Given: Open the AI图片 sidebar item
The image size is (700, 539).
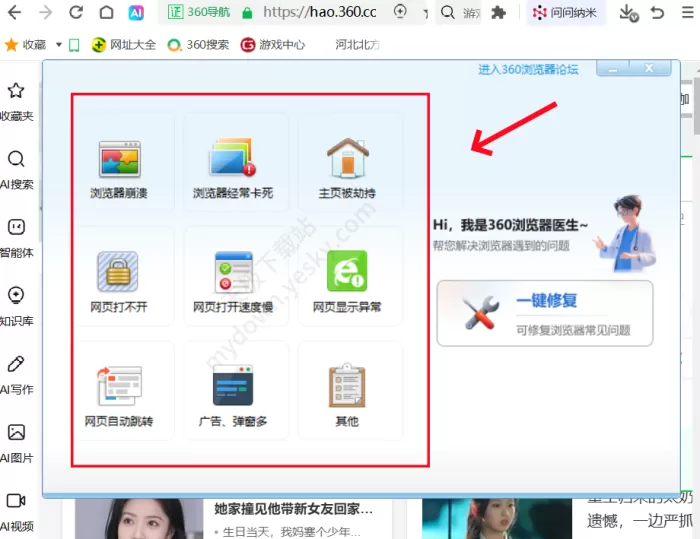Looking at the screenshot, I should (17, 443).
